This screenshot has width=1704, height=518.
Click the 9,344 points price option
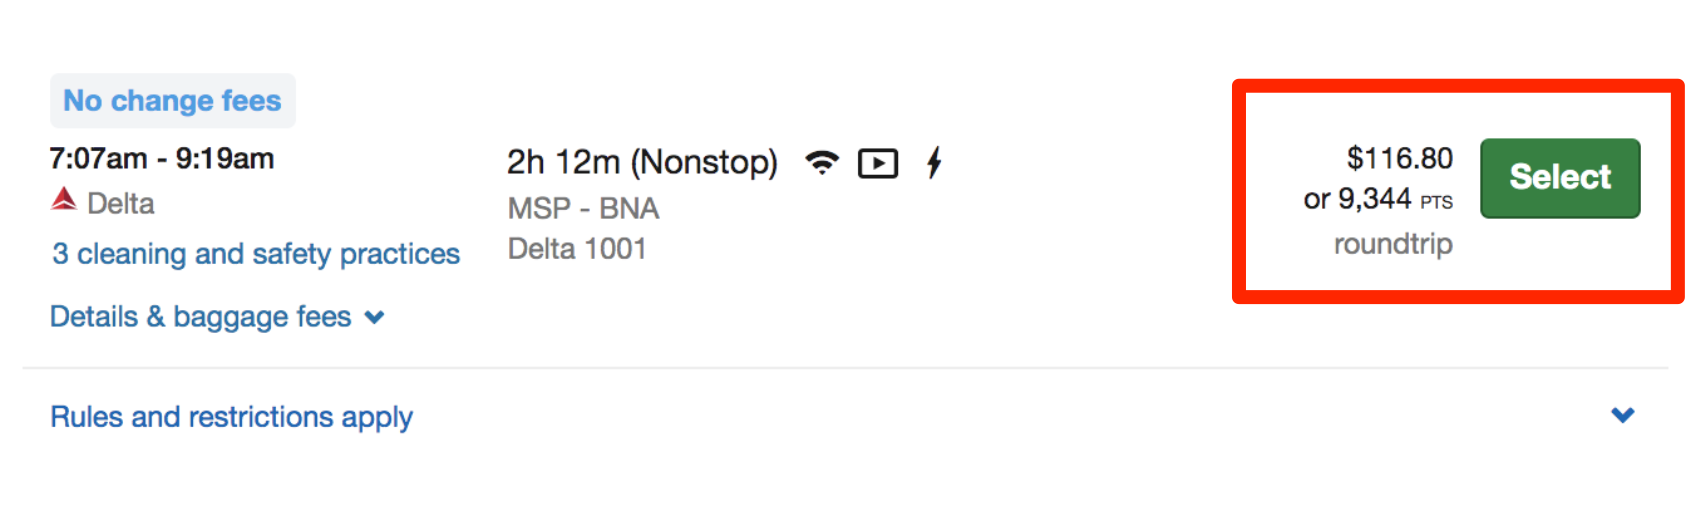pos(1373,199)
